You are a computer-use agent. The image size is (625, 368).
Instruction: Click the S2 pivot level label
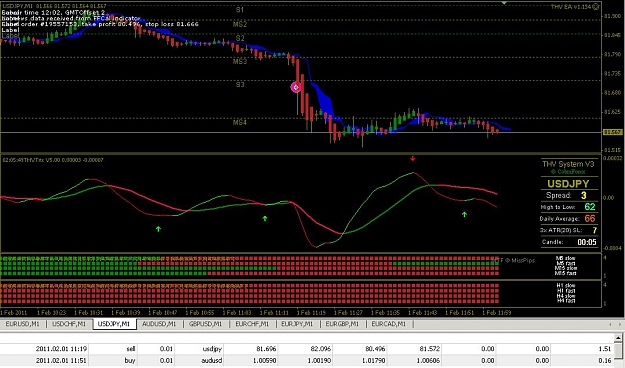tap(240, 38)
